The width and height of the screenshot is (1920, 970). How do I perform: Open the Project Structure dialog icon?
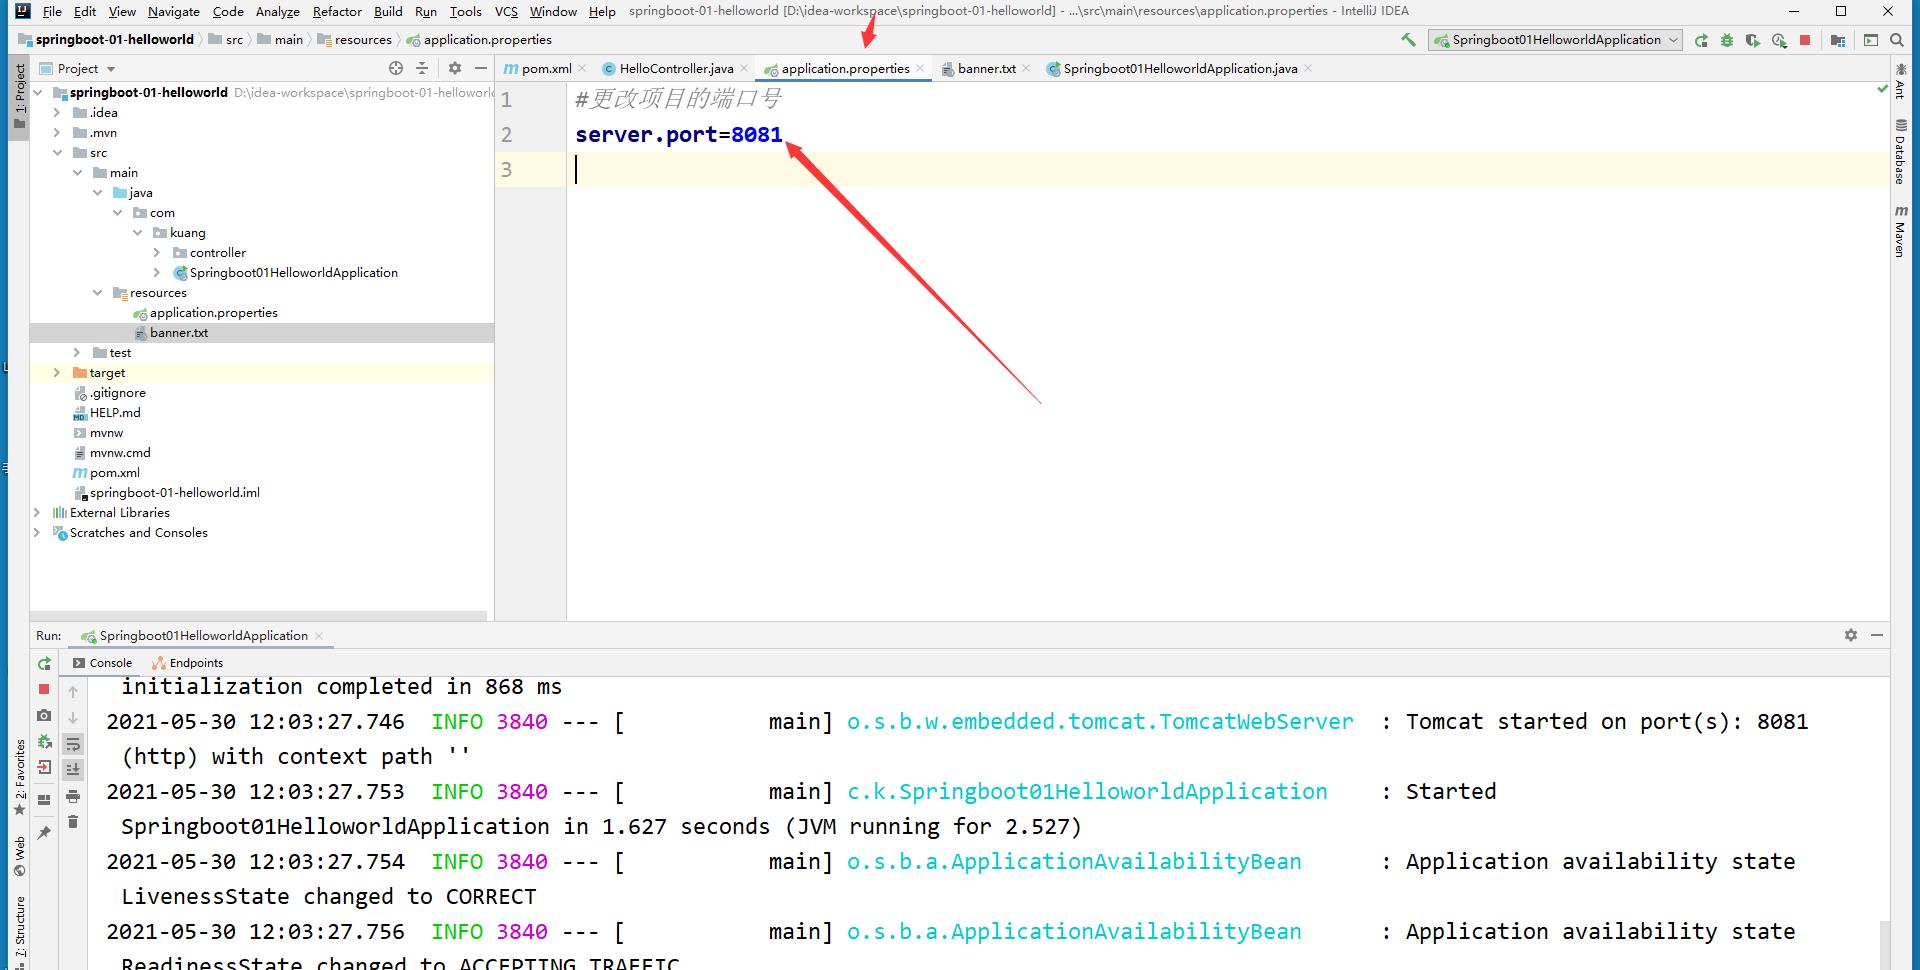click(x=1838, y=40)
